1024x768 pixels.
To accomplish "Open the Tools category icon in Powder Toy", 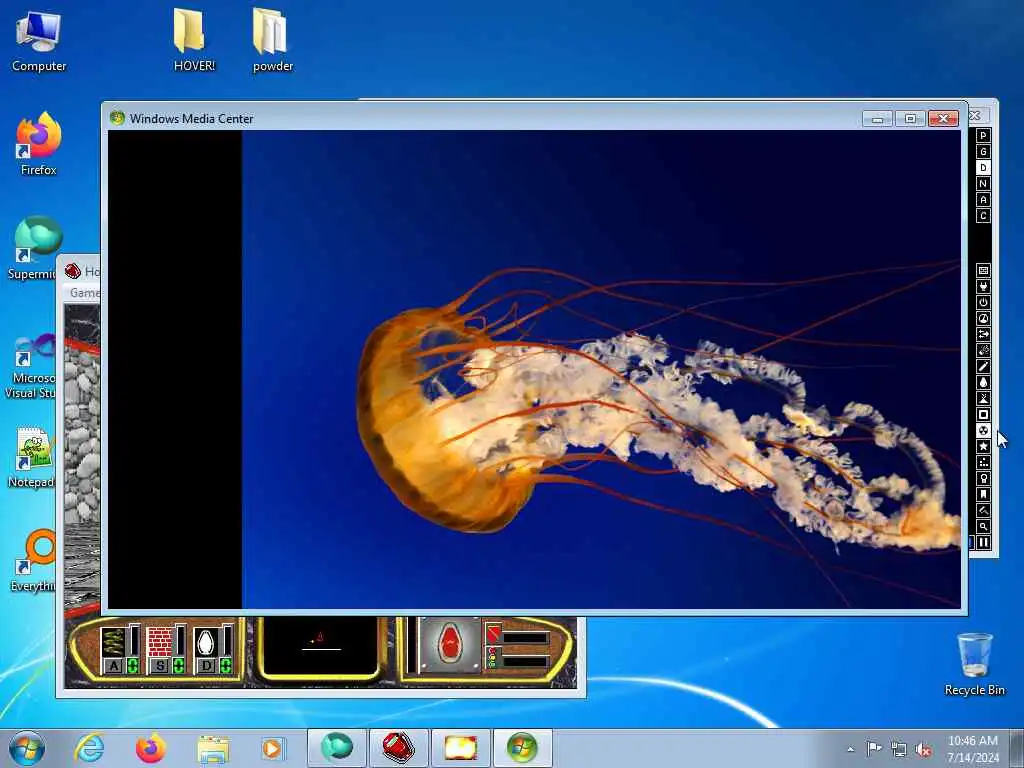I will [x=983, y=478].
